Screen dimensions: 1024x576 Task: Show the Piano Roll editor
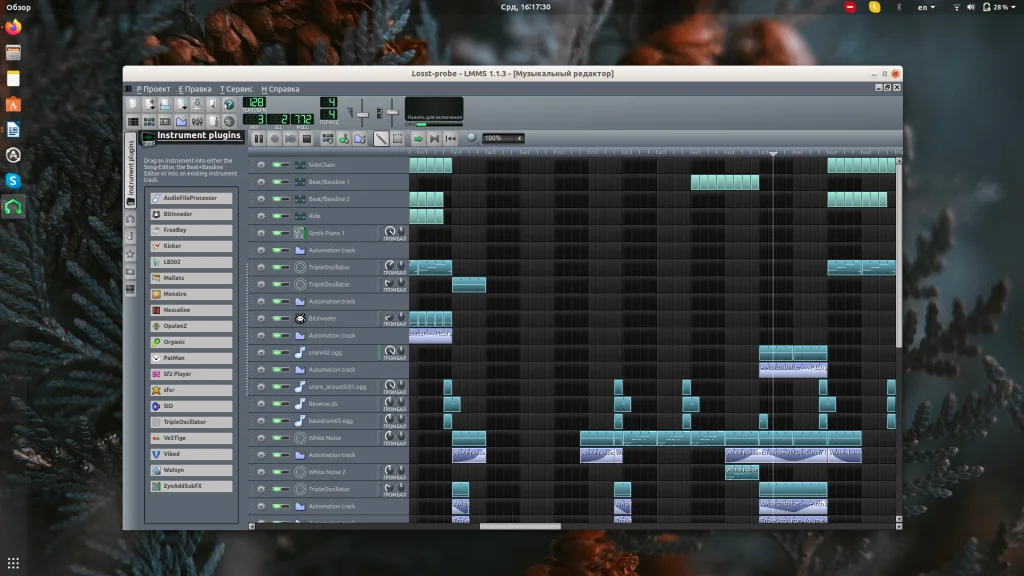pos(166,121)
